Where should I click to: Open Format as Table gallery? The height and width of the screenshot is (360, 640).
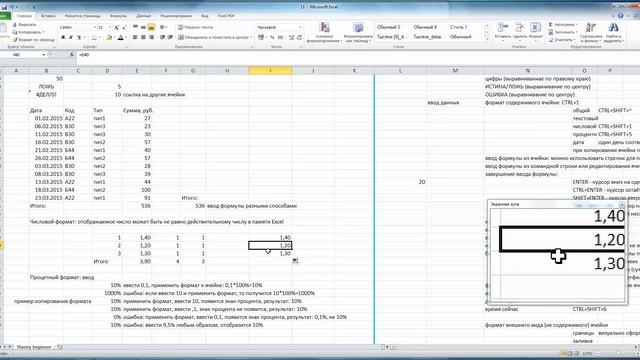358,33
